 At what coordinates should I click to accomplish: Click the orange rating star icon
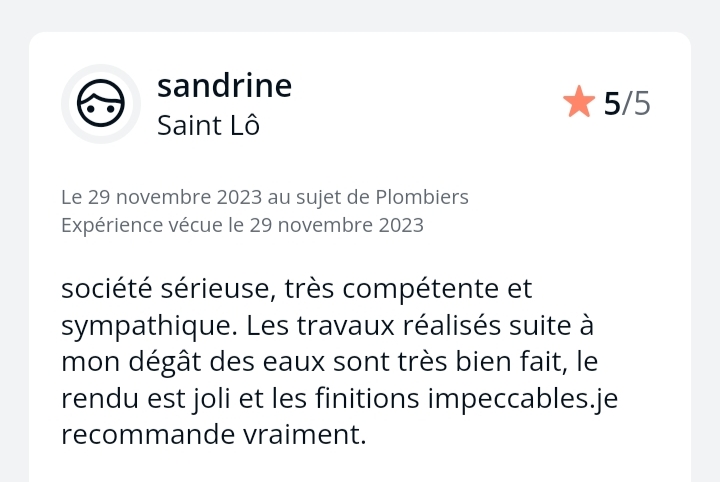point(579,102)
